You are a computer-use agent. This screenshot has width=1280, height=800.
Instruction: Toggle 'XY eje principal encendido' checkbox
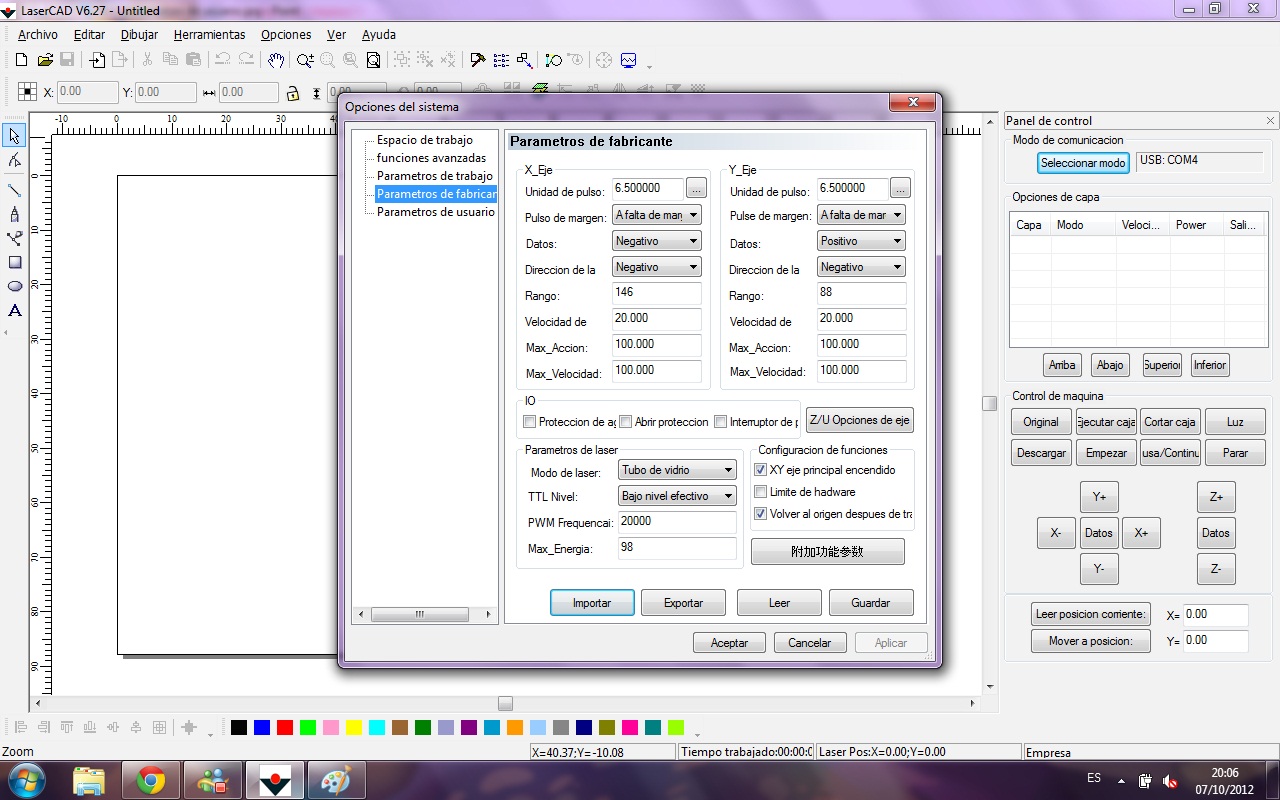761,470
